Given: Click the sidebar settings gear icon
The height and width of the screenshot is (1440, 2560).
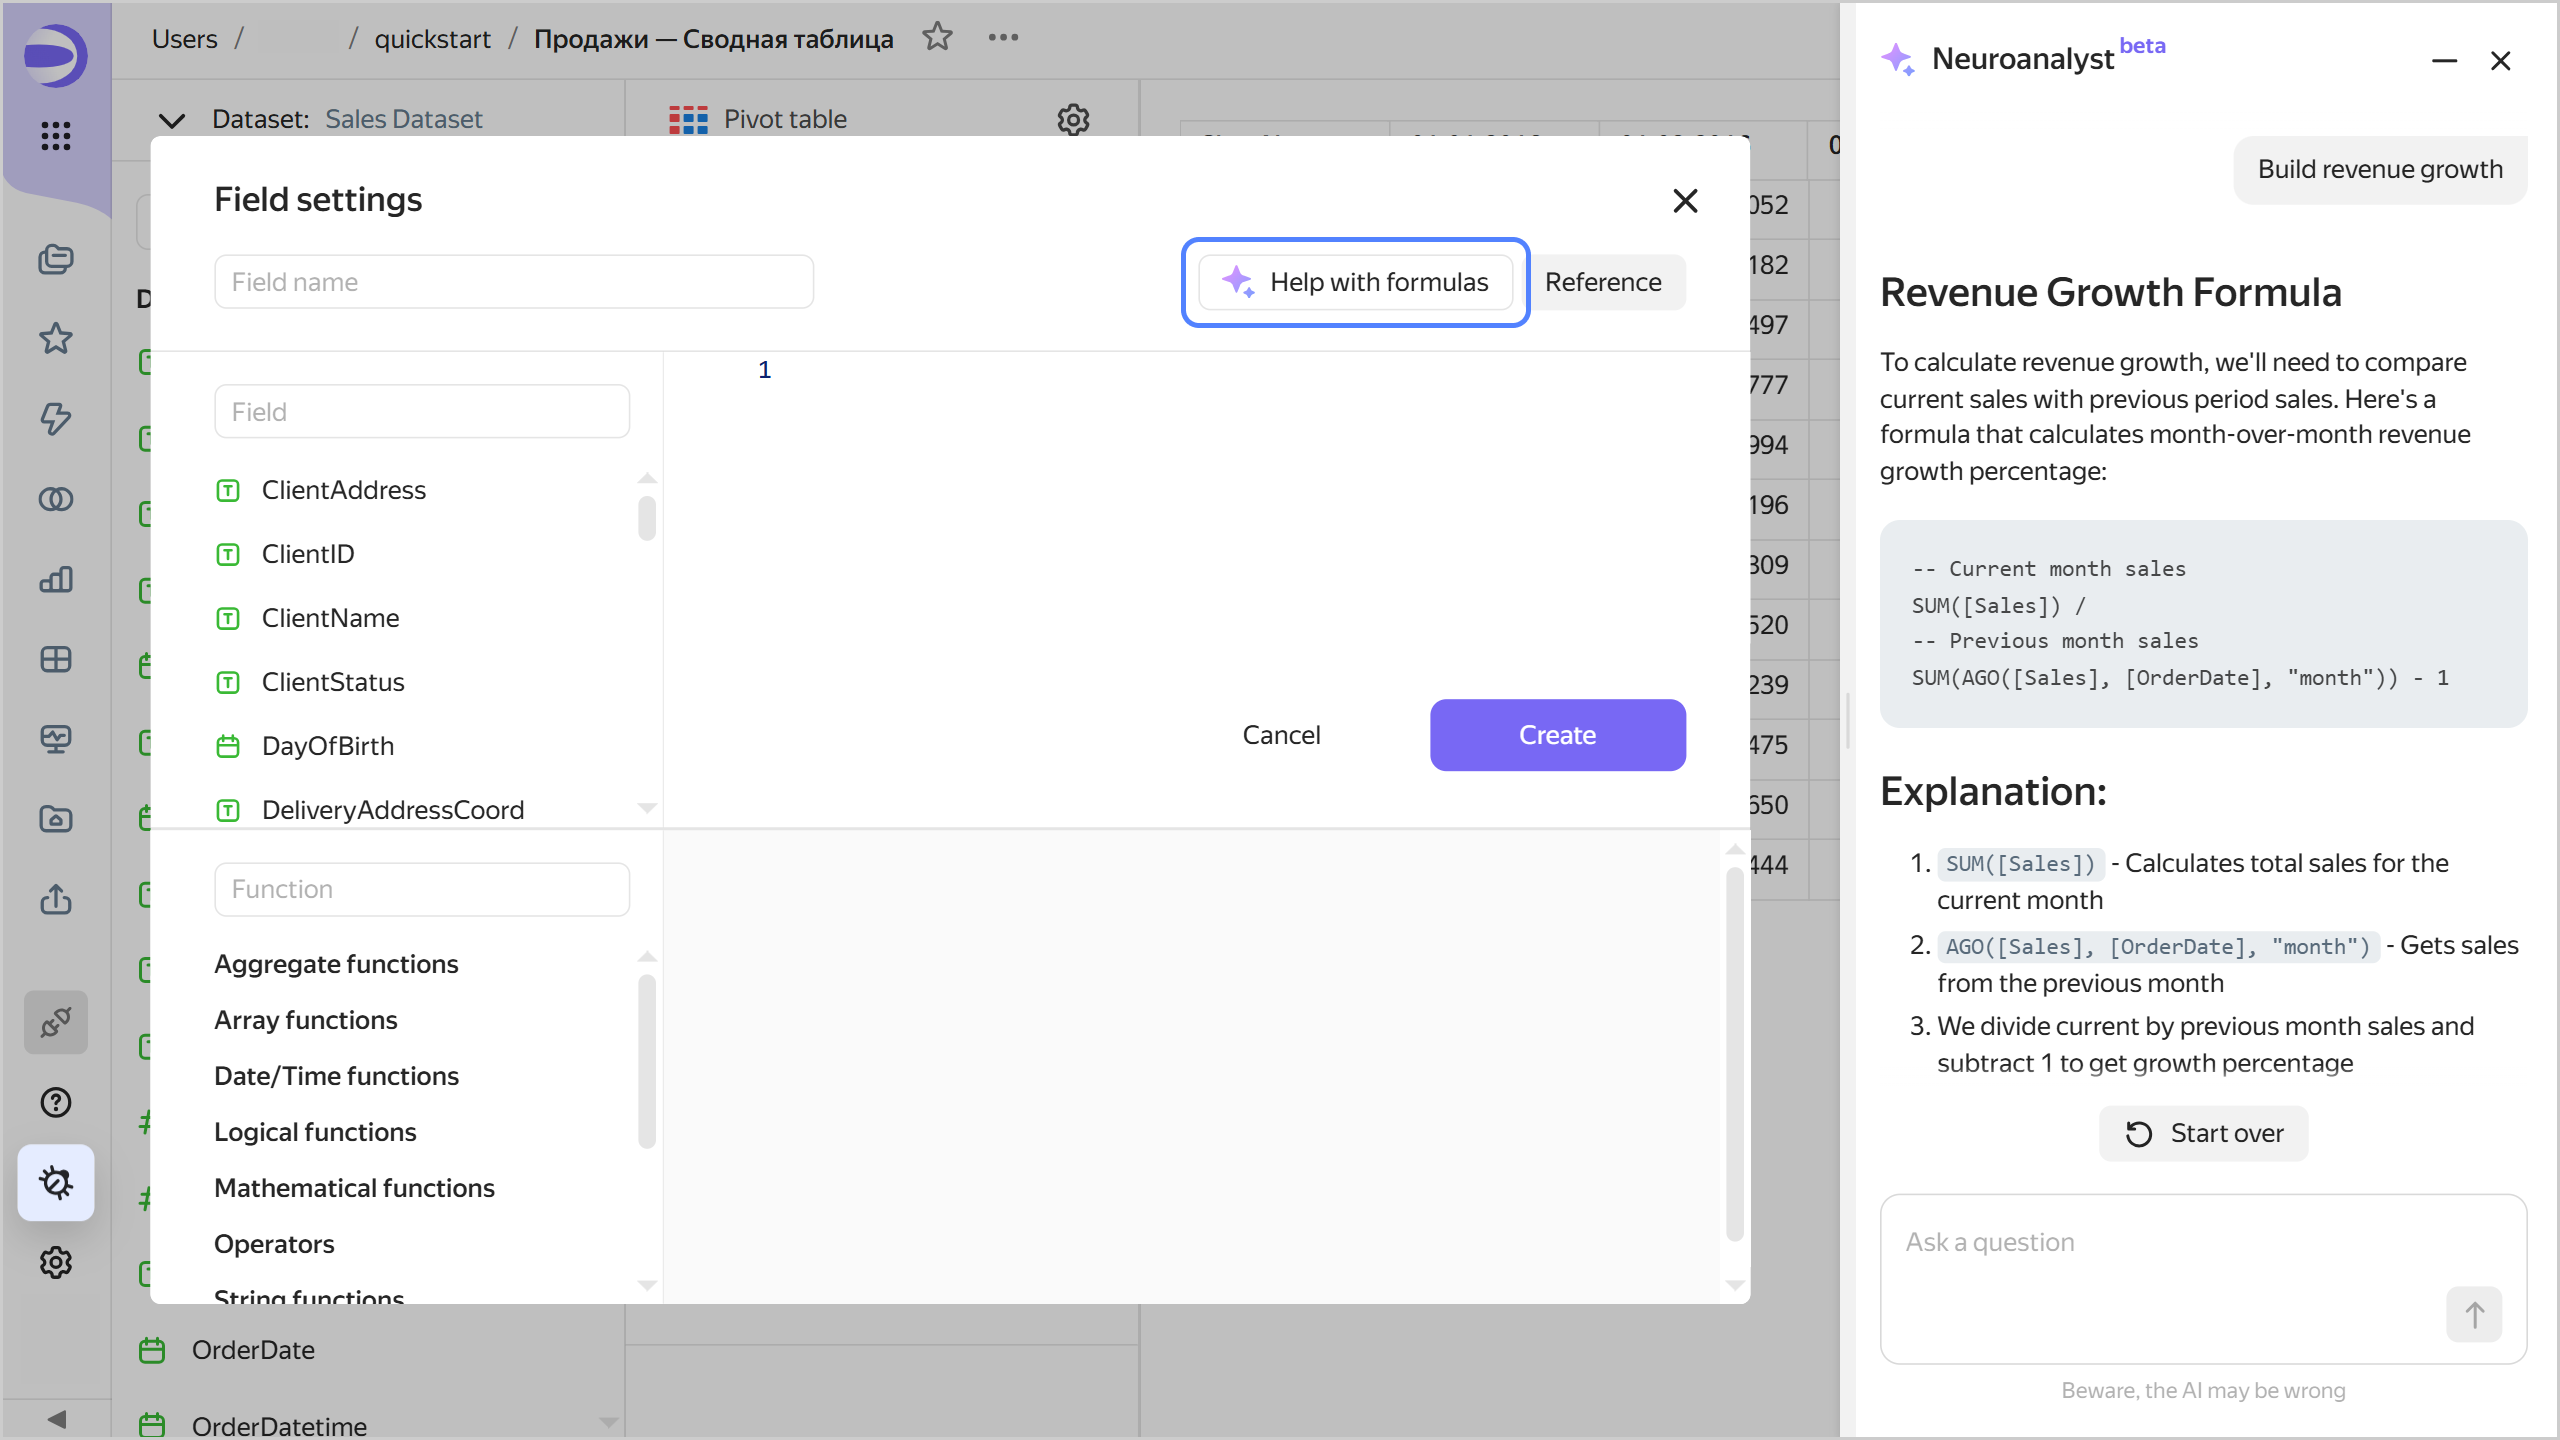Looking at the screenshot, I should point(56,1262).
